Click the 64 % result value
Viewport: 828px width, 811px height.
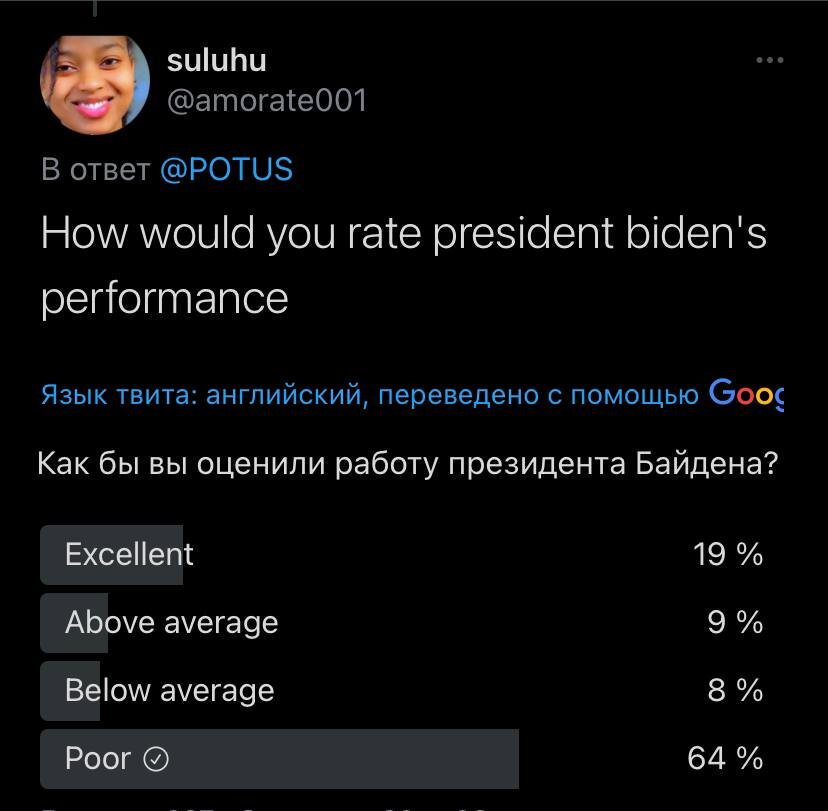coord(725,759)
